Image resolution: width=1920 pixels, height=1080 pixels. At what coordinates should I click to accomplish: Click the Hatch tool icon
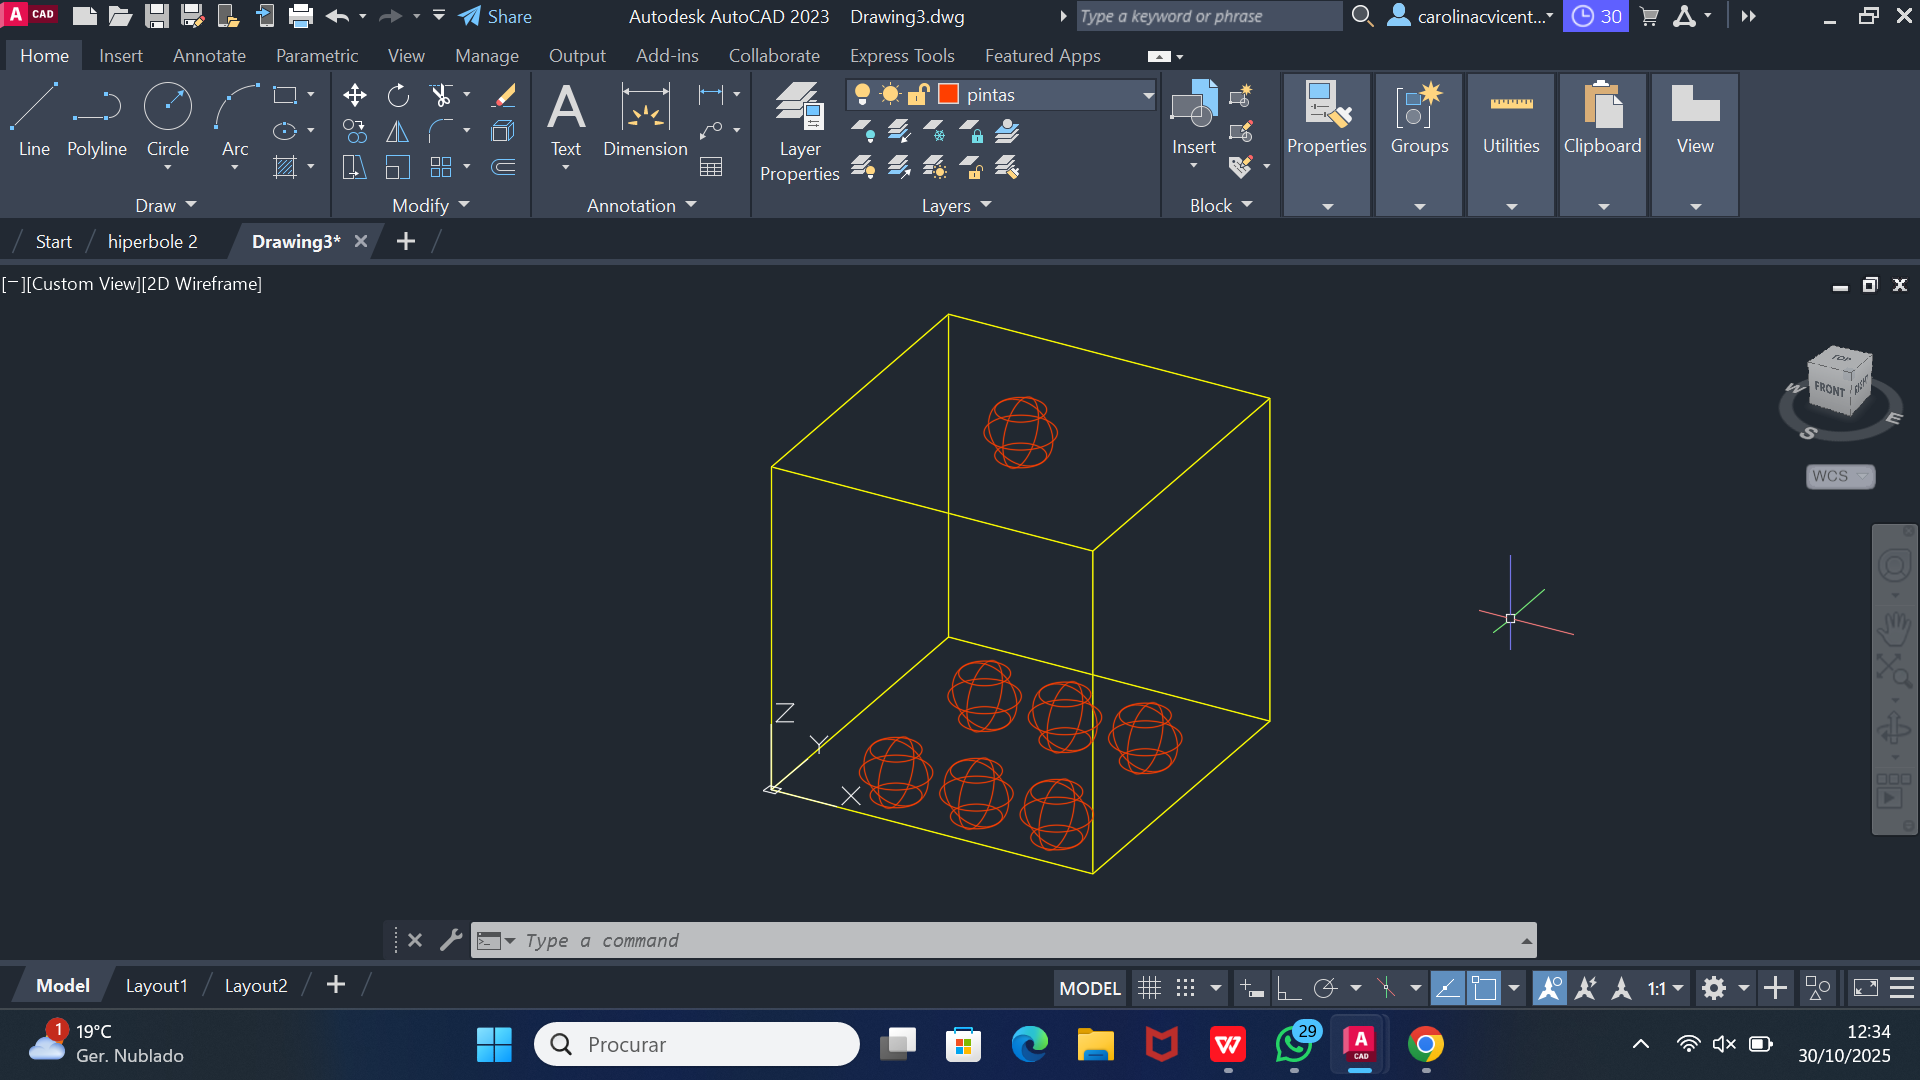coord(285,167)
